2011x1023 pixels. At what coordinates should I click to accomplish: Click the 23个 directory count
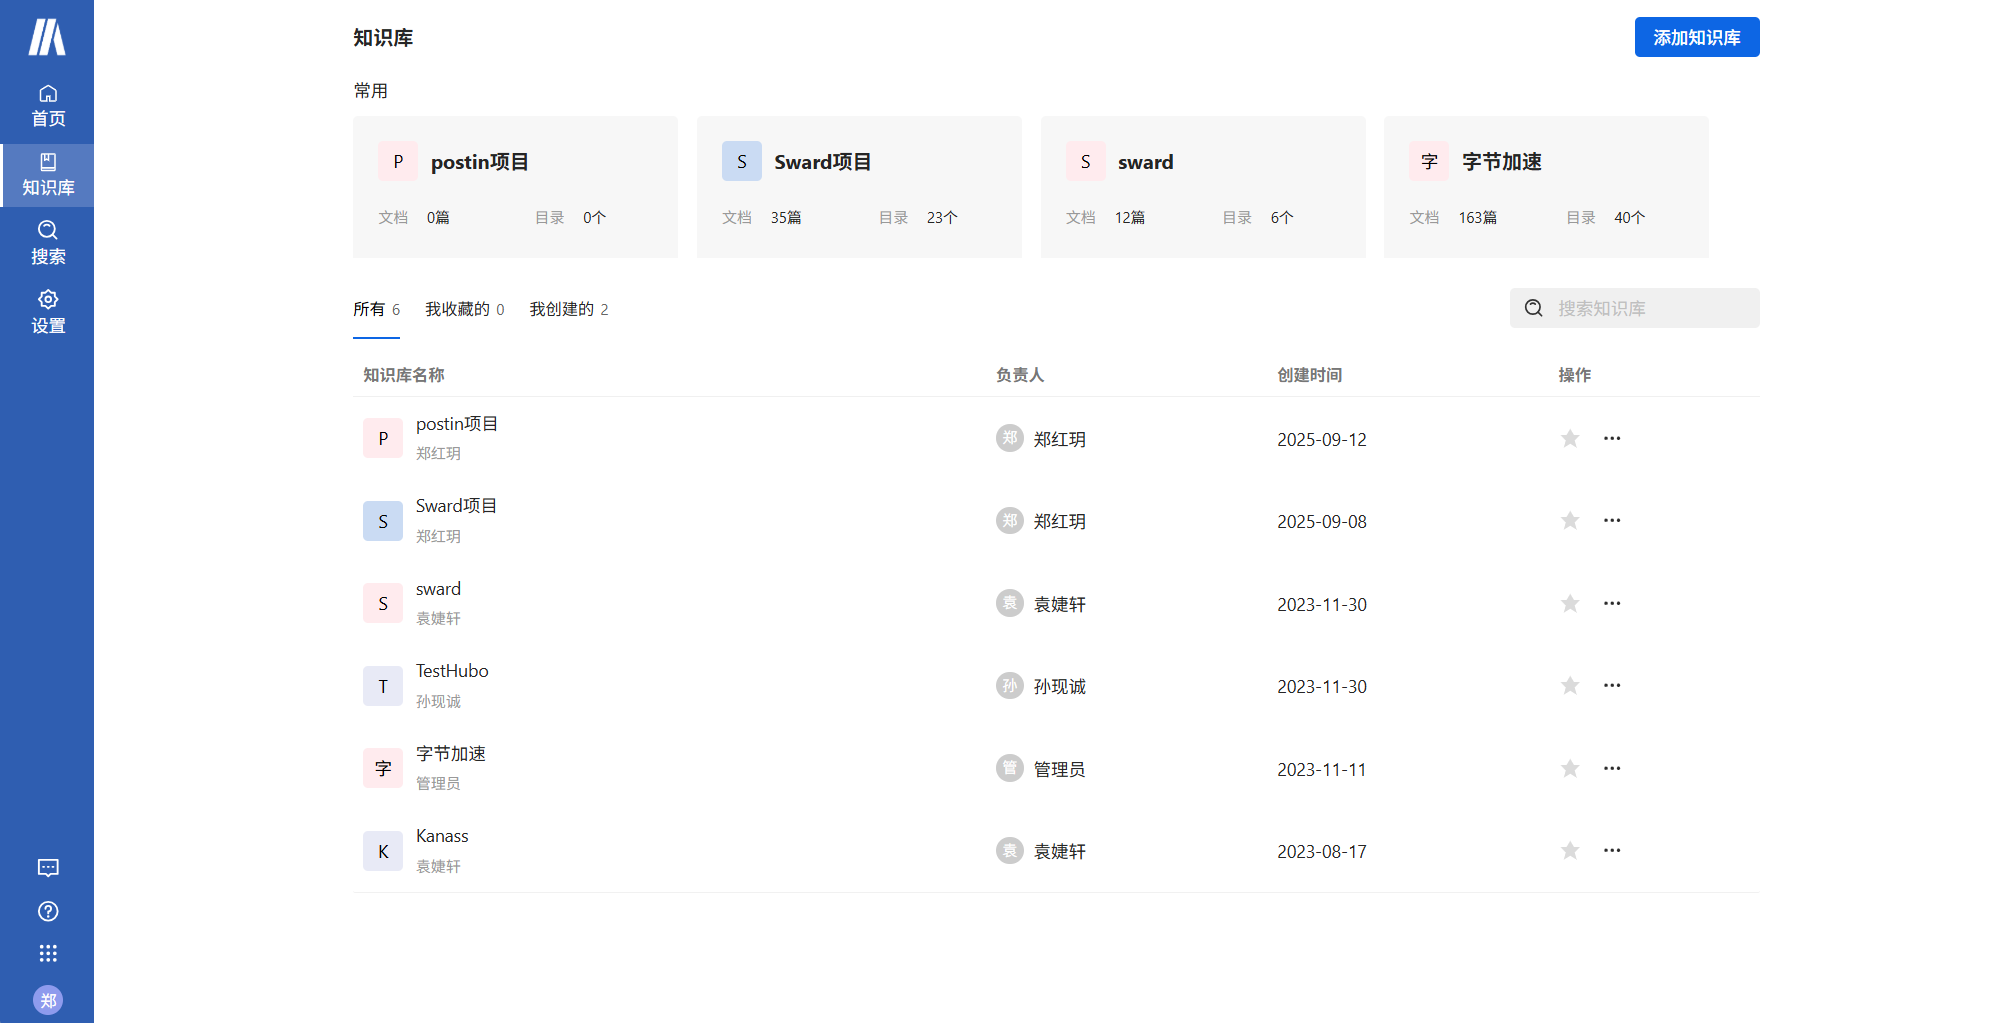[942, 218]
